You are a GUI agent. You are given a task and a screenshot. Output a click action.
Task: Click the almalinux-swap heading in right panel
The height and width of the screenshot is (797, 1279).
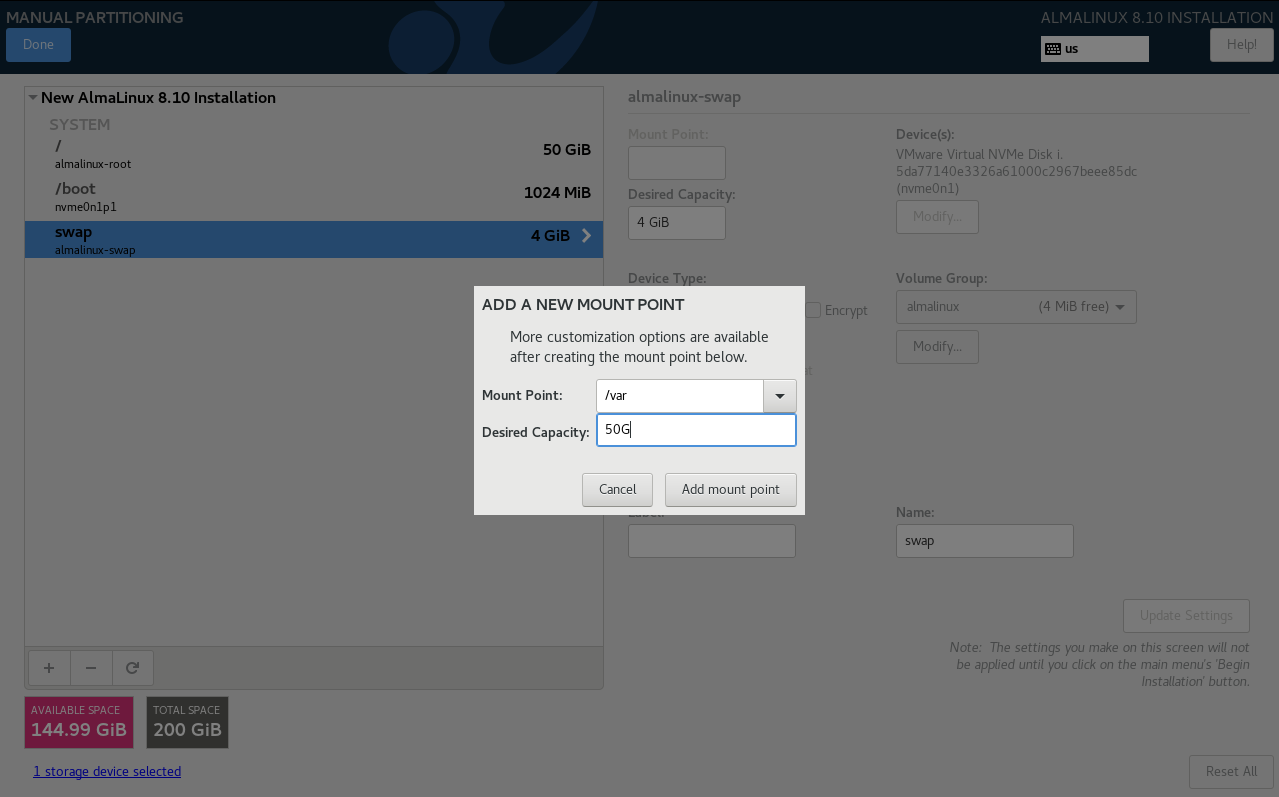coord(684,97)
